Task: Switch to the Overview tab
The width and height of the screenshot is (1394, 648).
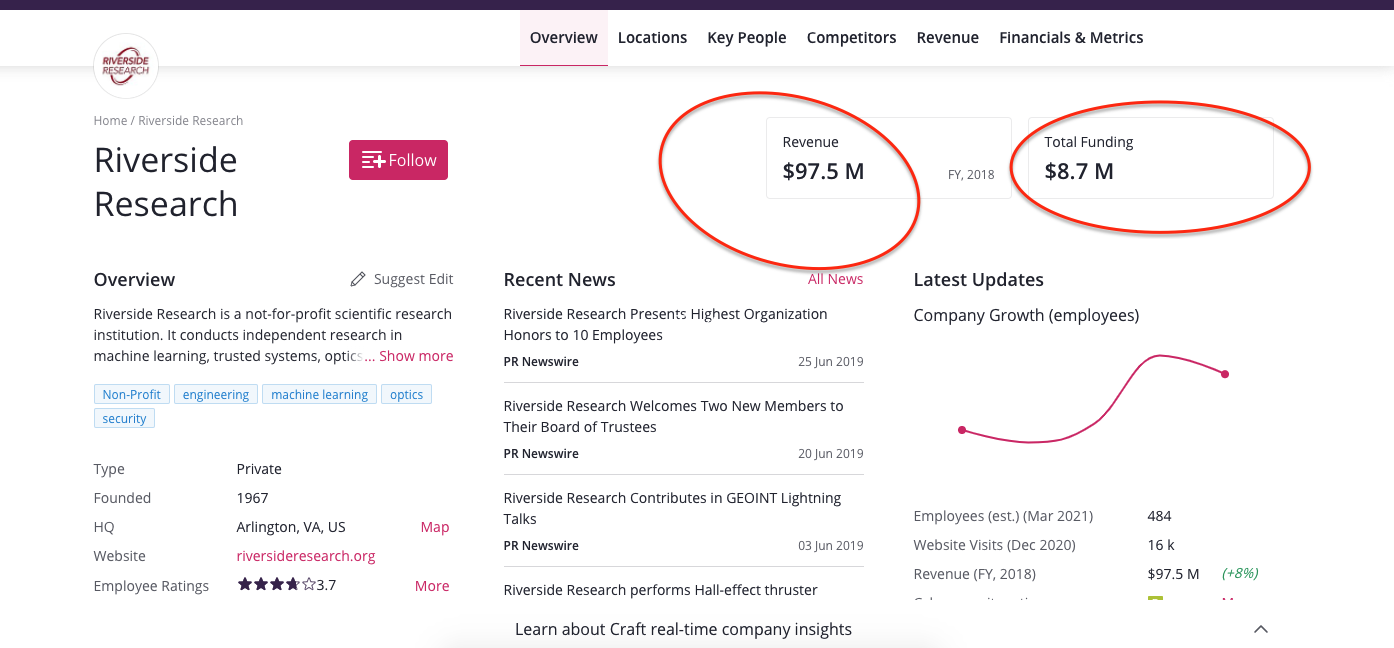Action: click(x=564, y=38)
